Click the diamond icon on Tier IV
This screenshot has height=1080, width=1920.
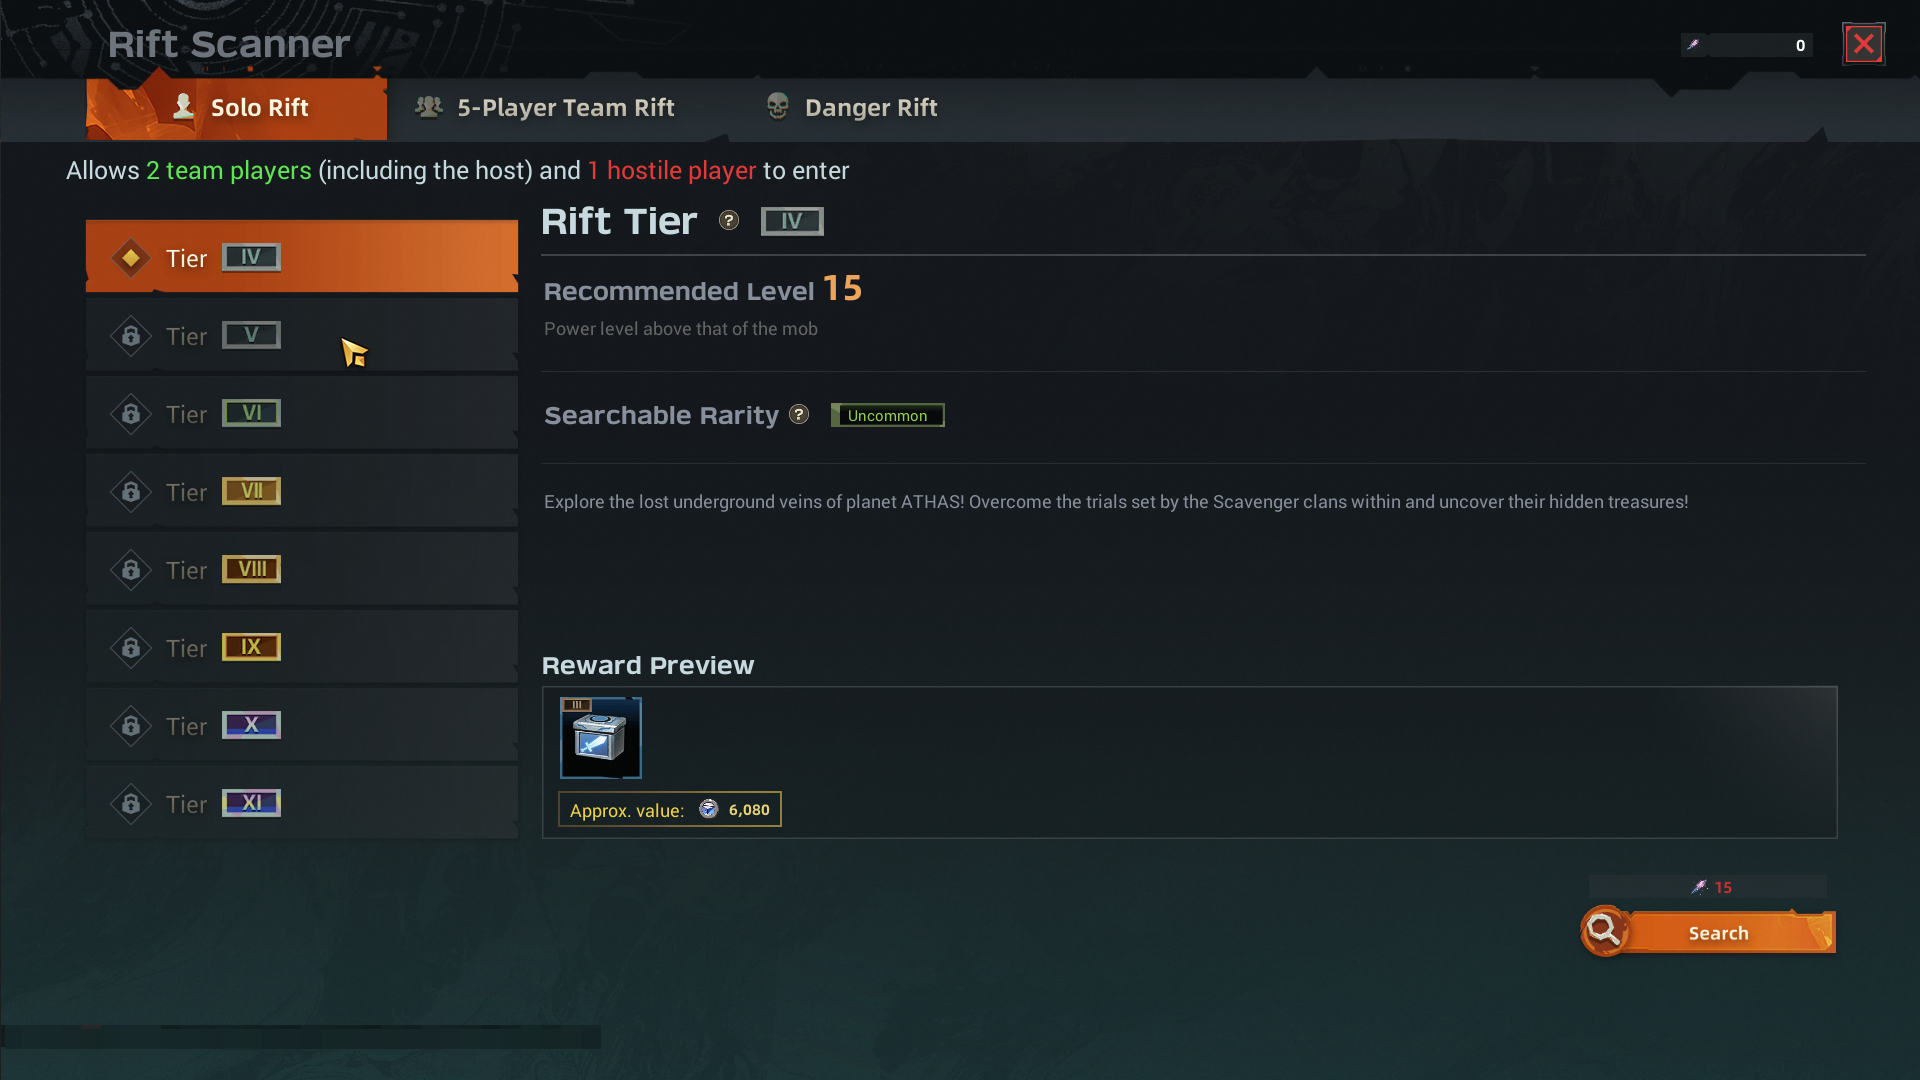click(131, 258)
